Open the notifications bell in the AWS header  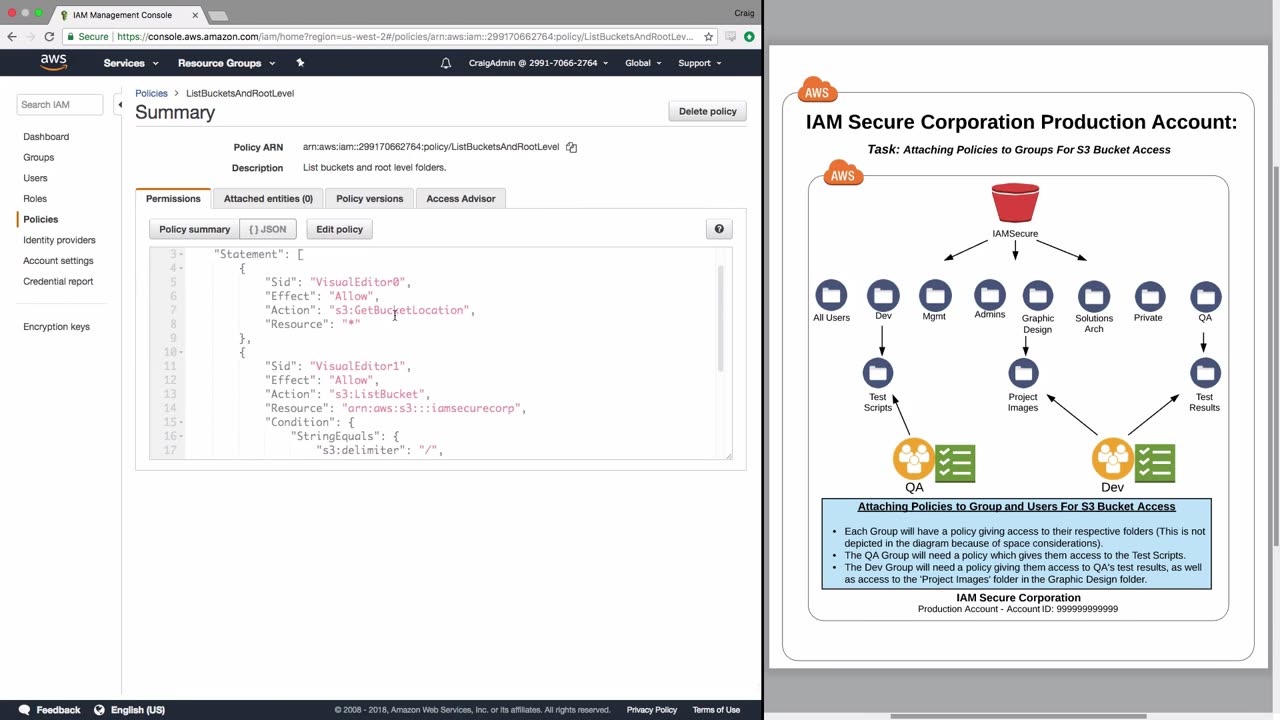446,63
